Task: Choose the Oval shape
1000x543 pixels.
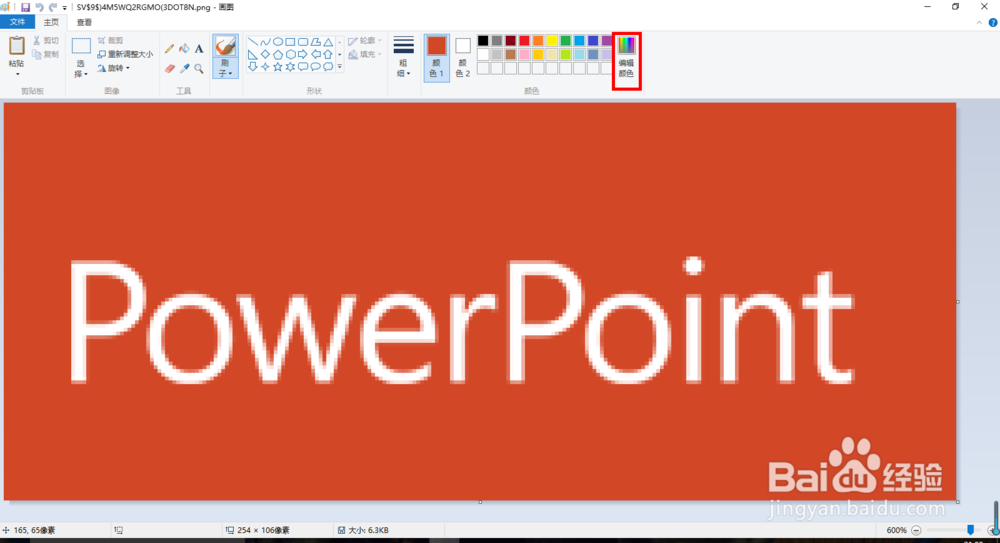Action: [278, 42]
